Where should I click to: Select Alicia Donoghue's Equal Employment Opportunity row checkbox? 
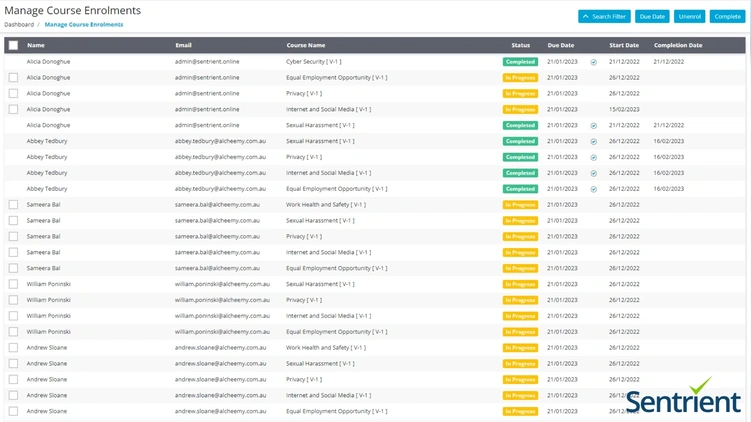tap(13, 77)
